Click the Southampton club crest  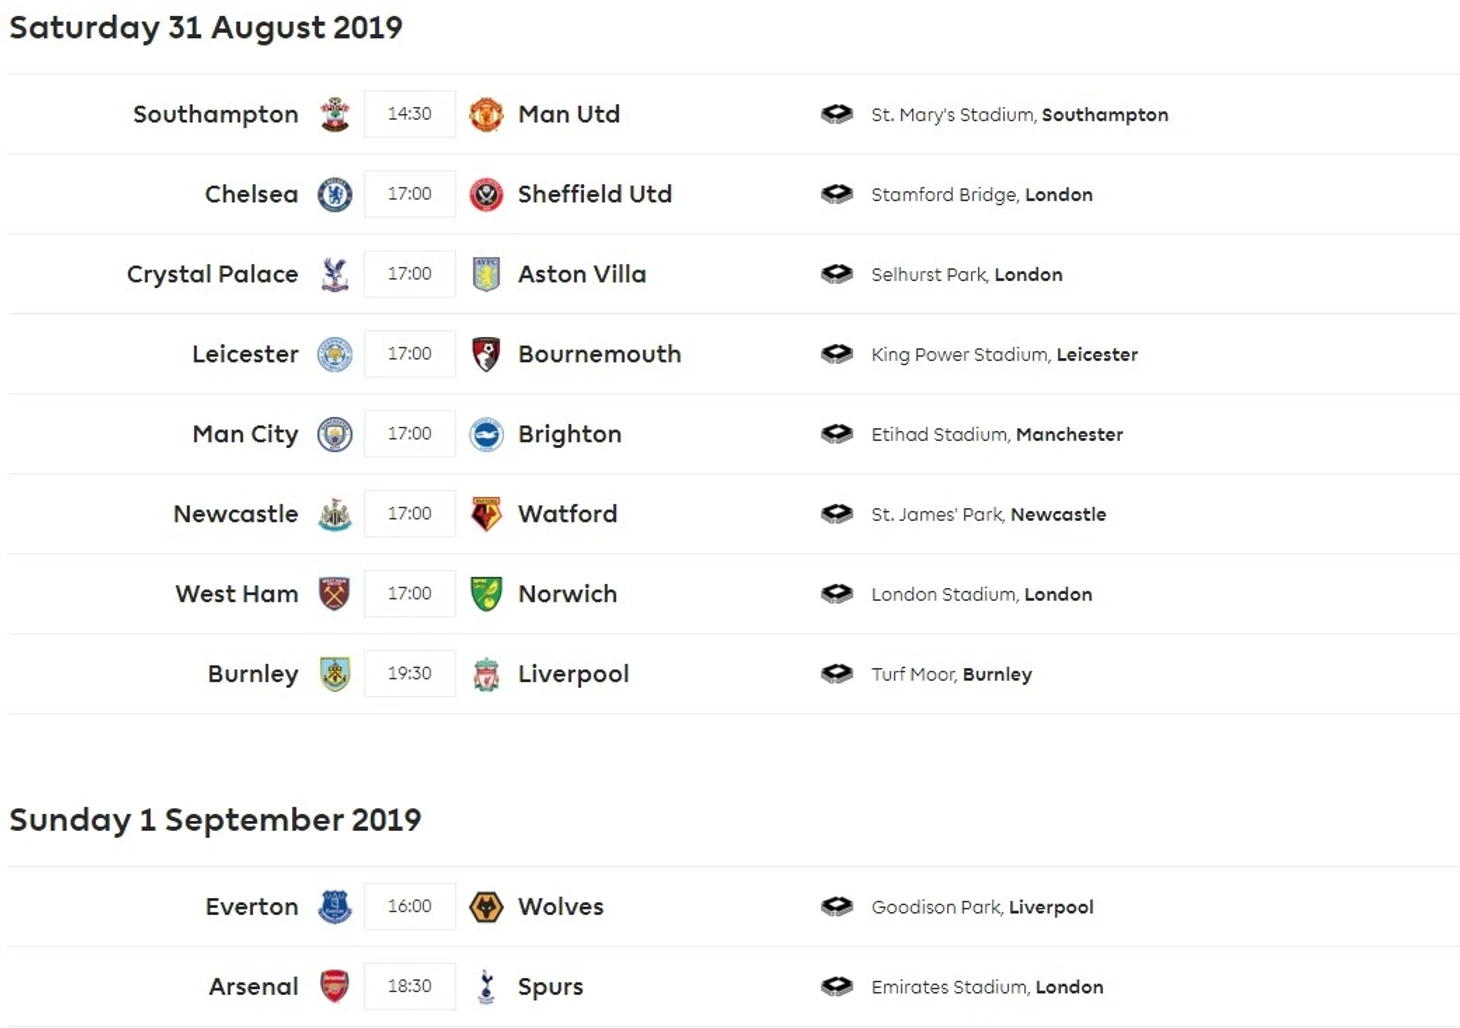(335, 114)
